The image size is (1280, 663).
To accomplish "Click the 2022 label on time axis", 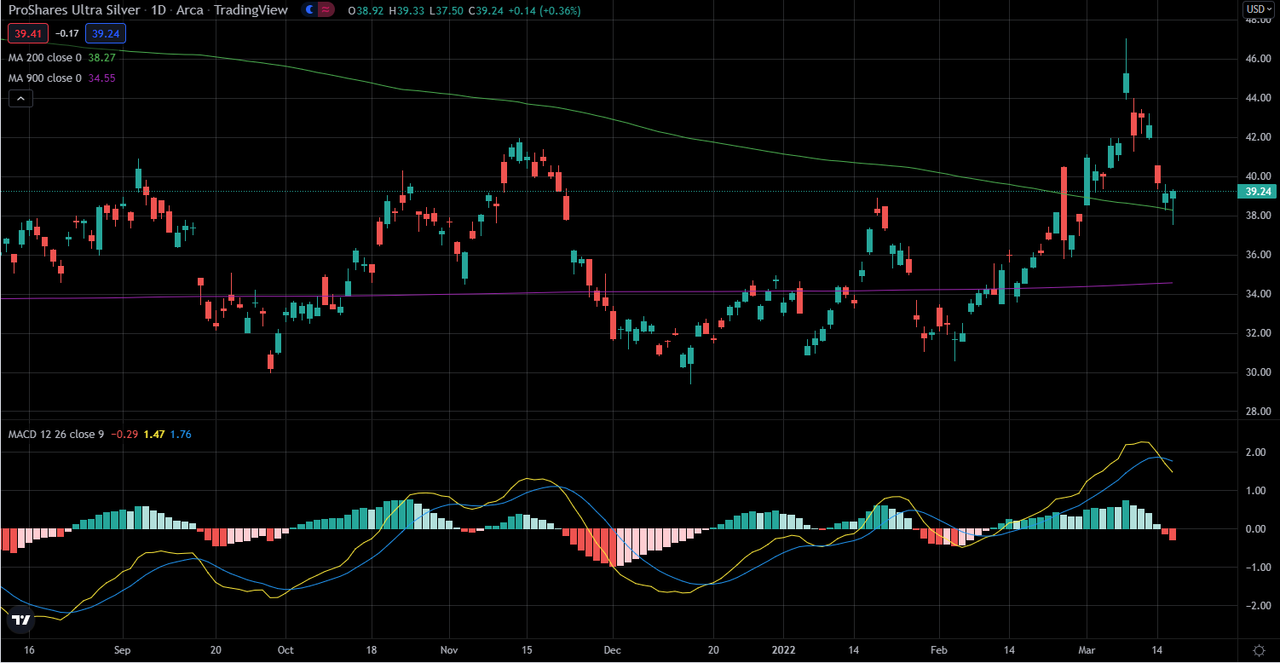I will pyautogui.click(x=783, y=649).
